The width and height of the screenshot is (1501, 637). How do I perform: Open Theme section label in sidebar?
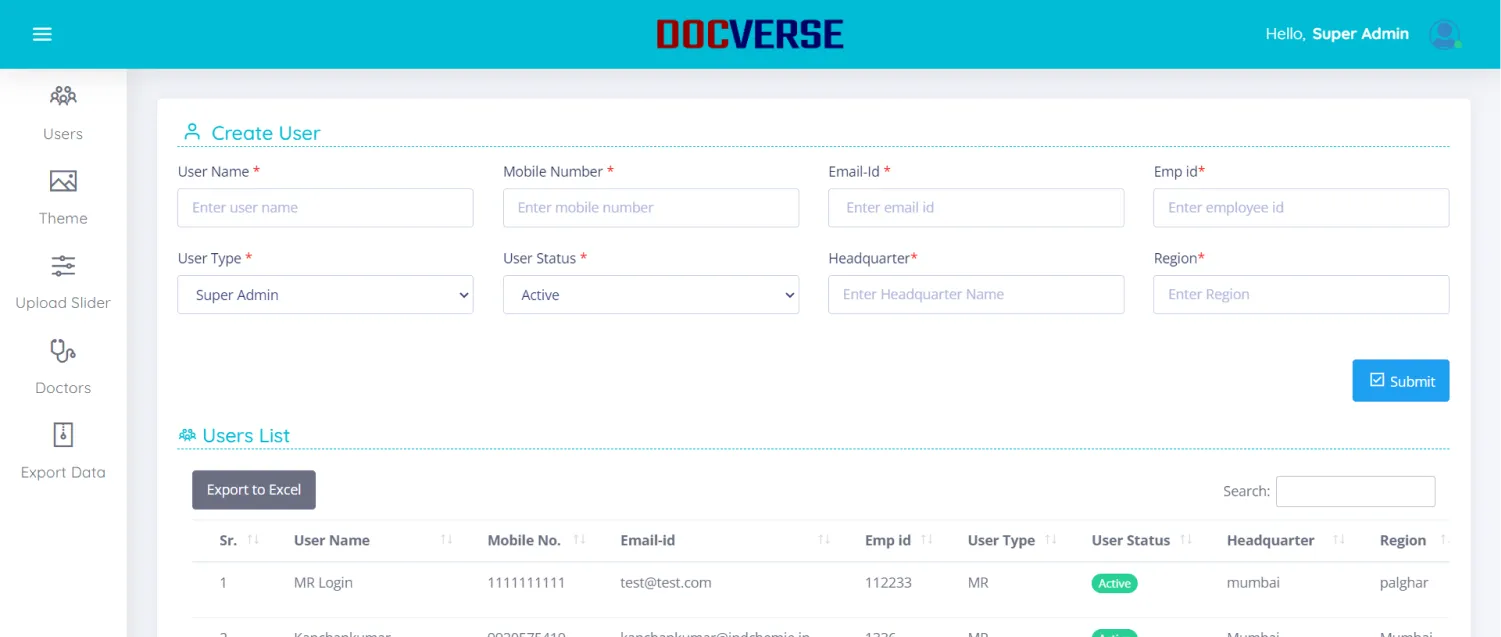(63, 218)
